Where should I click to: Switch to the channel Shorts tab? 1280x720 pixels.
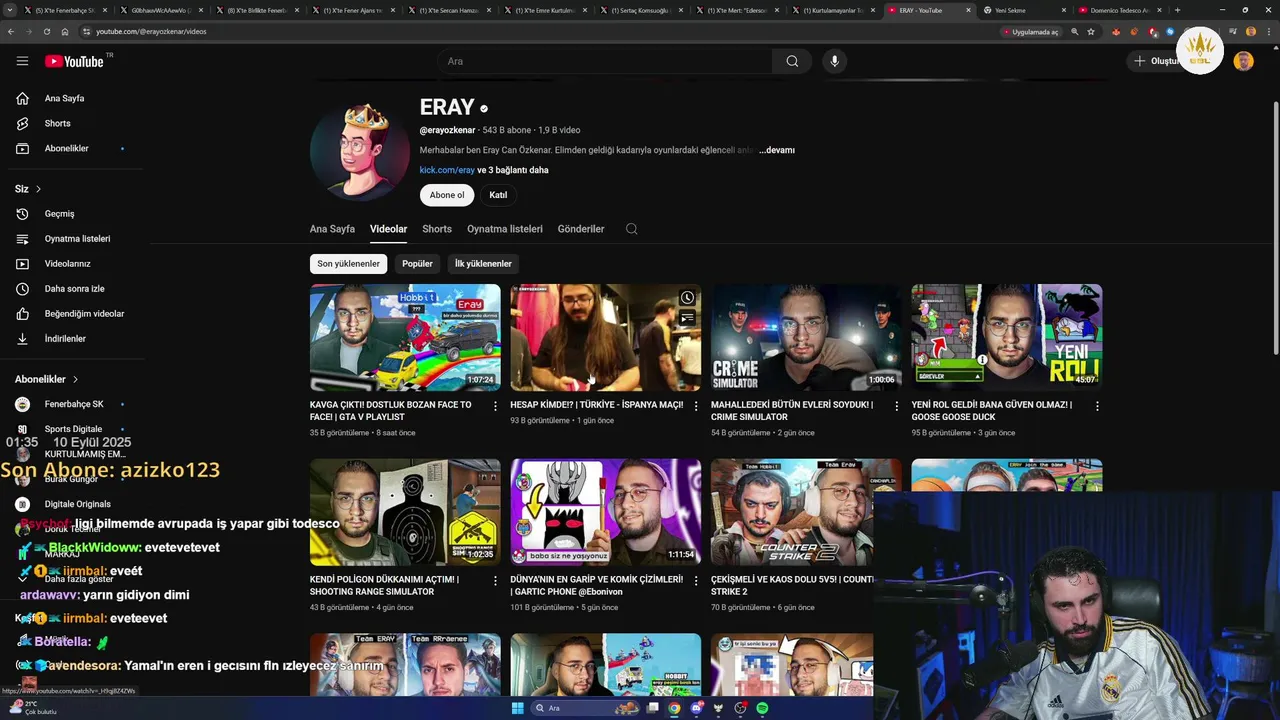pos(437,229)
